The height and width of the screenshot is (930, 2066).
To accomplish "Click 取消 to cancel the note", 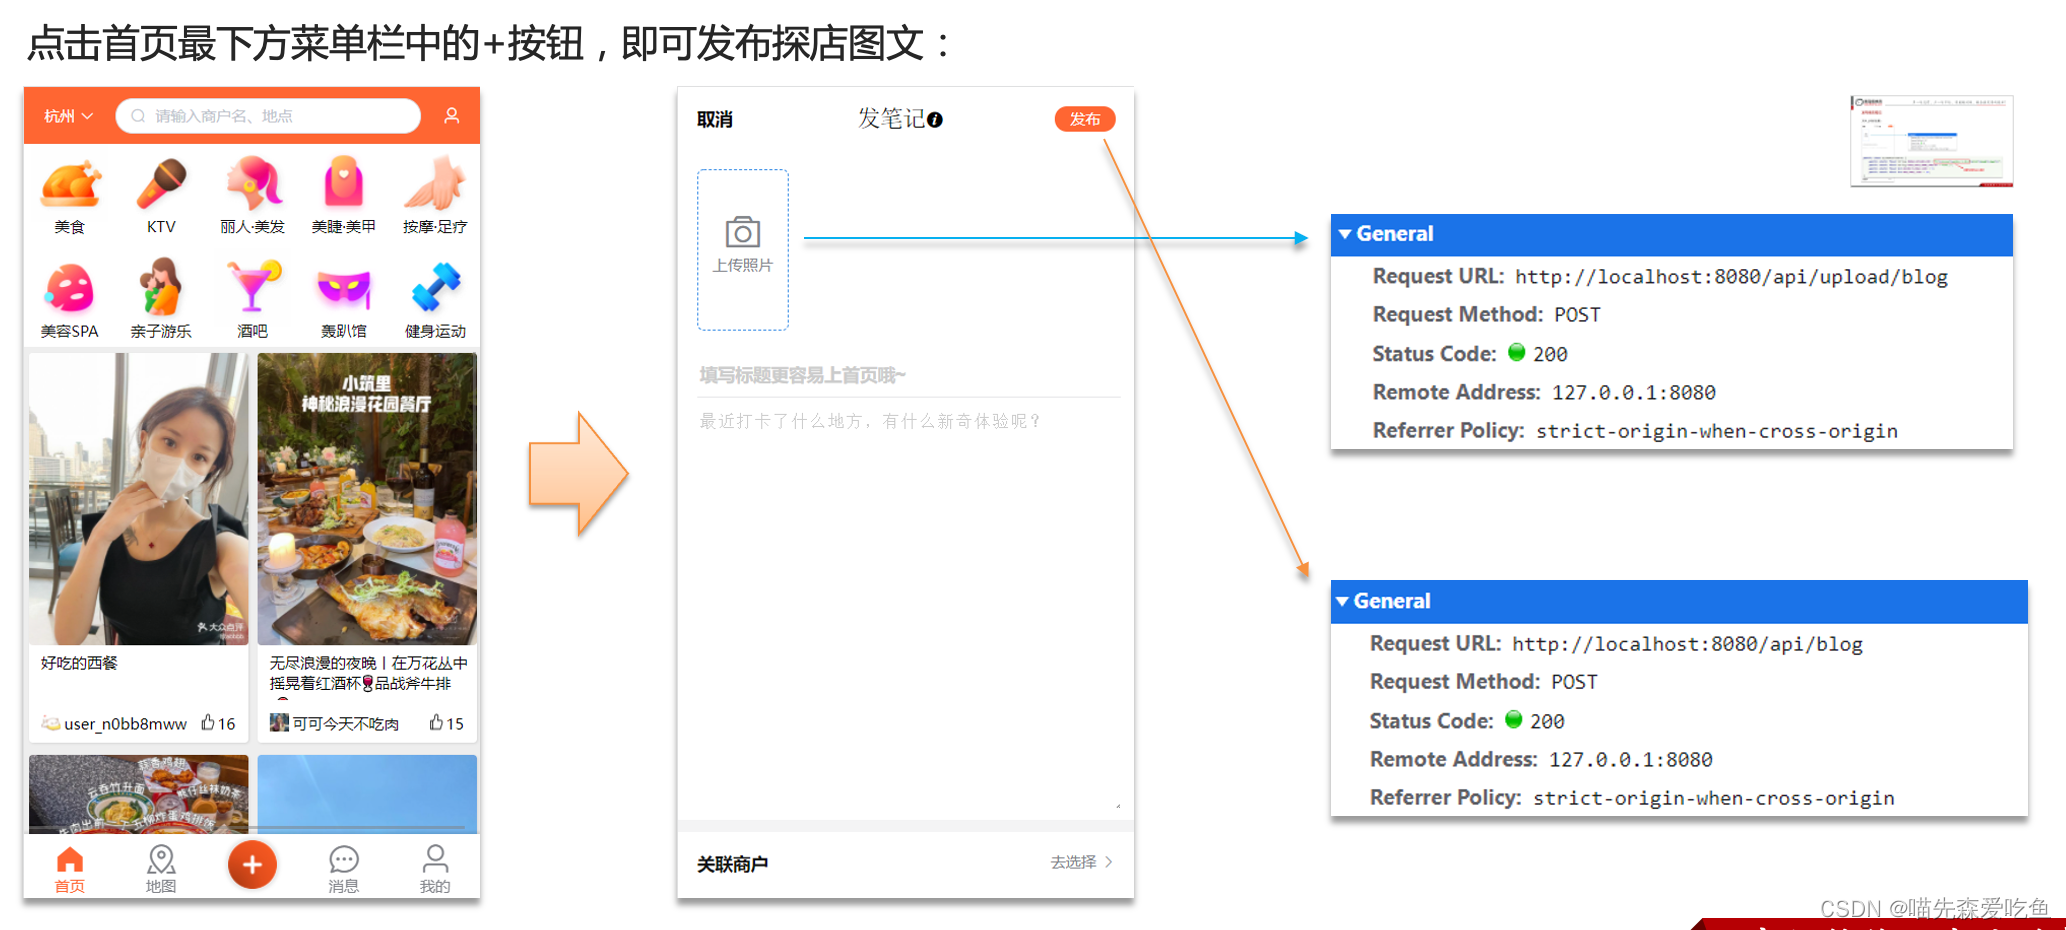I will (715, 120).
